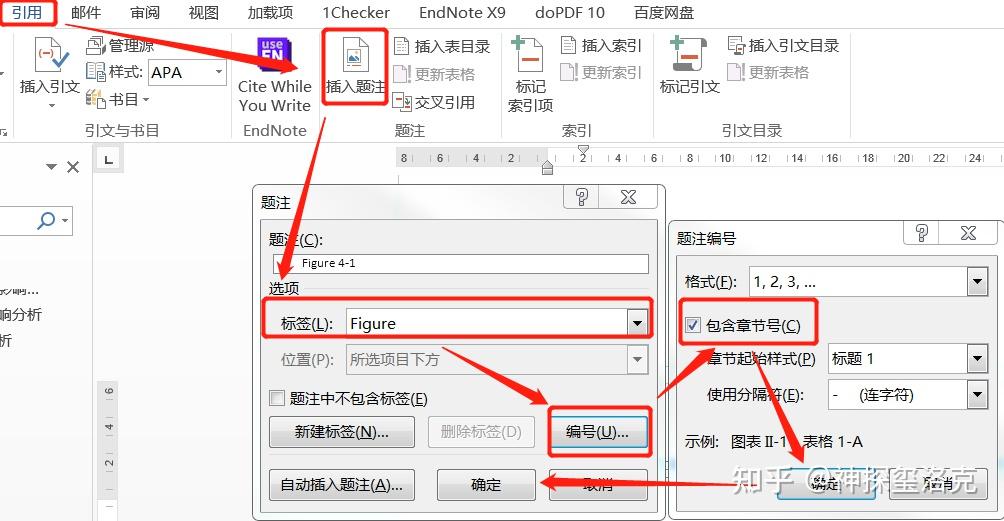Close the 题注编号 dialog
The image size is (1004, 521).
[969, 232]
